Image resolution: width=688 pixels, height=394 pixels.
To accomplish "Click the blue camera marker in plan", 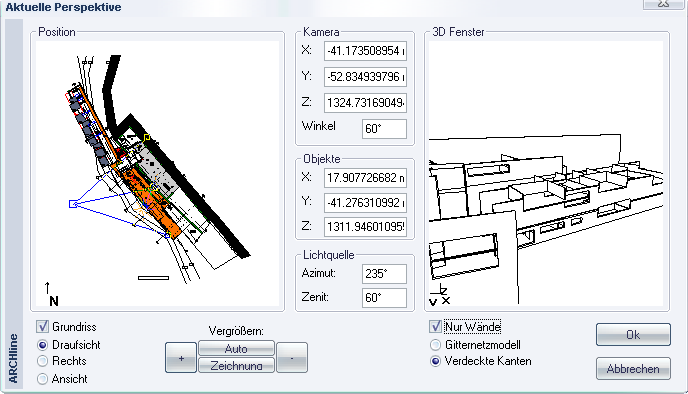I will tap(73, 204).
